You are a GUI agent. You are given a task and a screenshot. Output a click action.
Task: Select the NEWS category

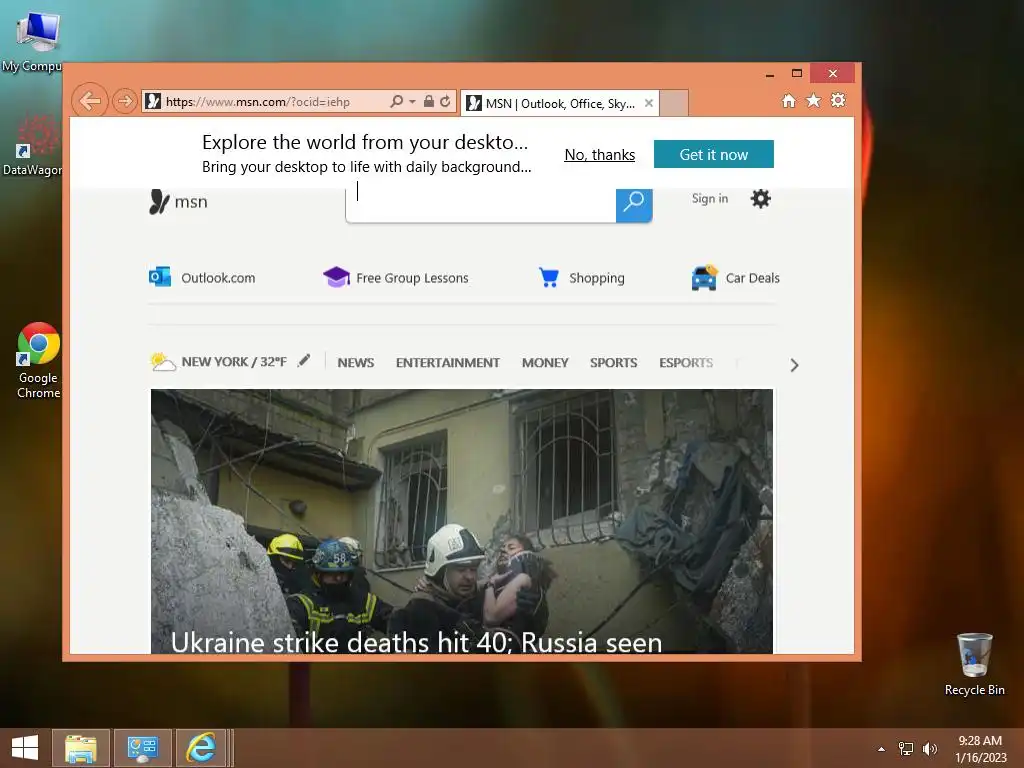click(355, 363)
